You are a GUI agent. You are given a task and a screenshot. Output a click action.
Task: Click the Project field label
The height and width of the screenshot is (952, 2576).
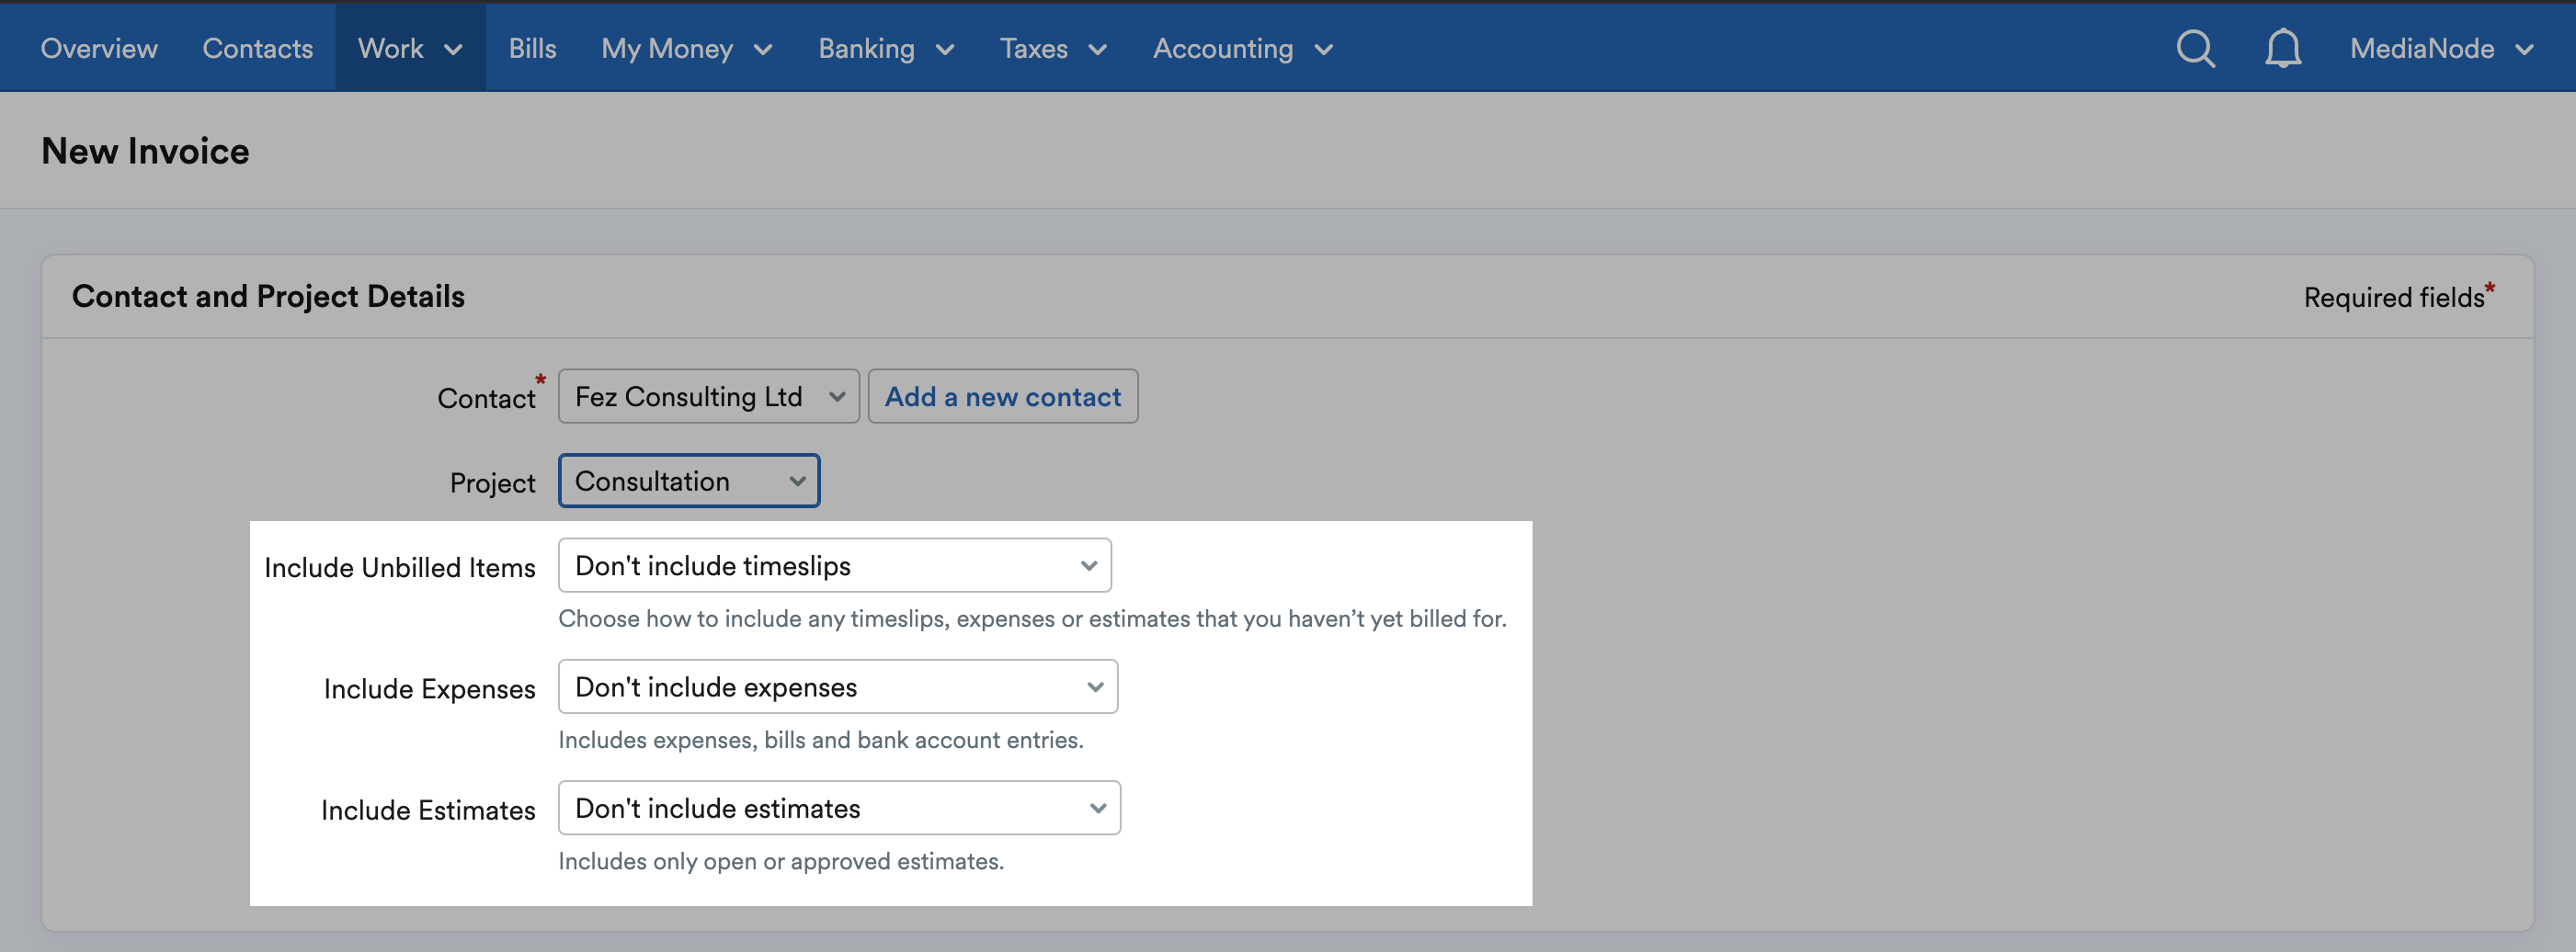492,483
